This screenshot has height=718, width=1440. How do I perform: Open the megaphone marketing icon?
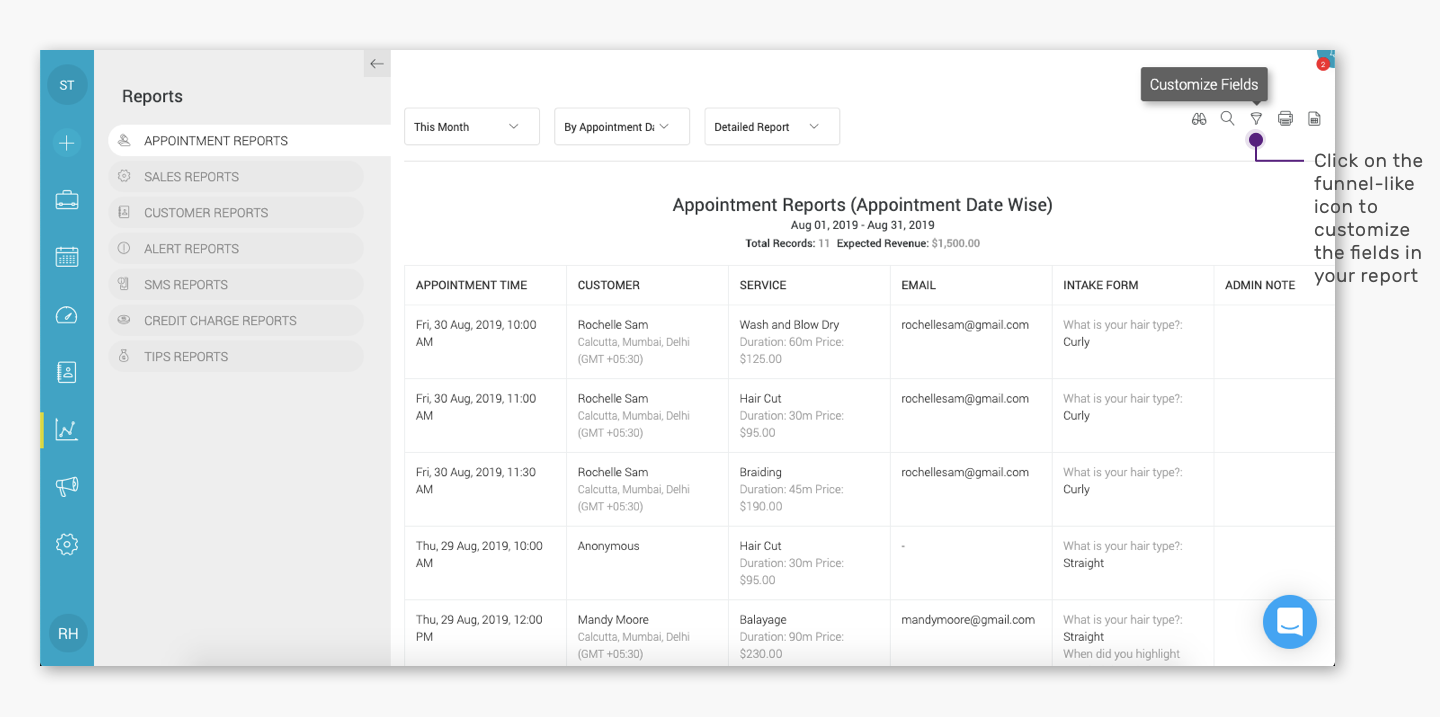[67, 487]
